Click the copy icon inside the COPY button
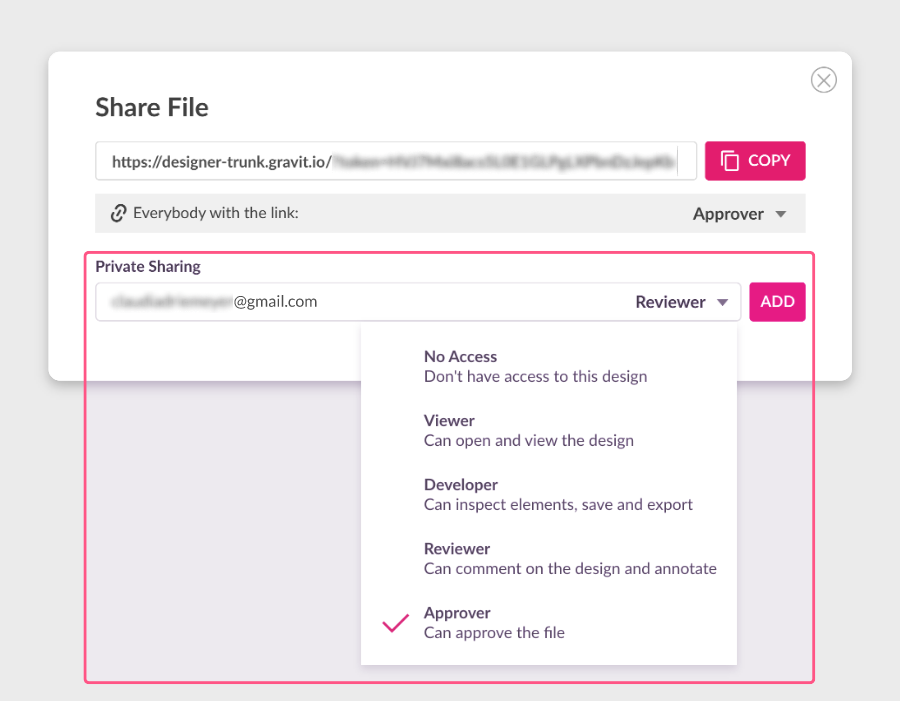 coord(730,161)
